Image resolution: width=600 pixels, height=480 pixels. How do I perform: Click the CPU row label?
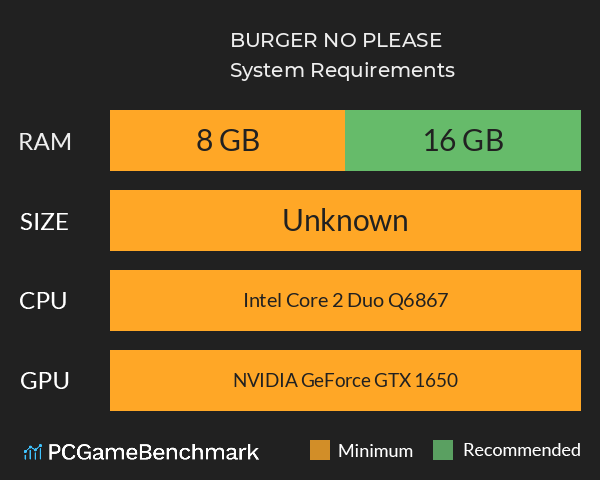[45, 301]
